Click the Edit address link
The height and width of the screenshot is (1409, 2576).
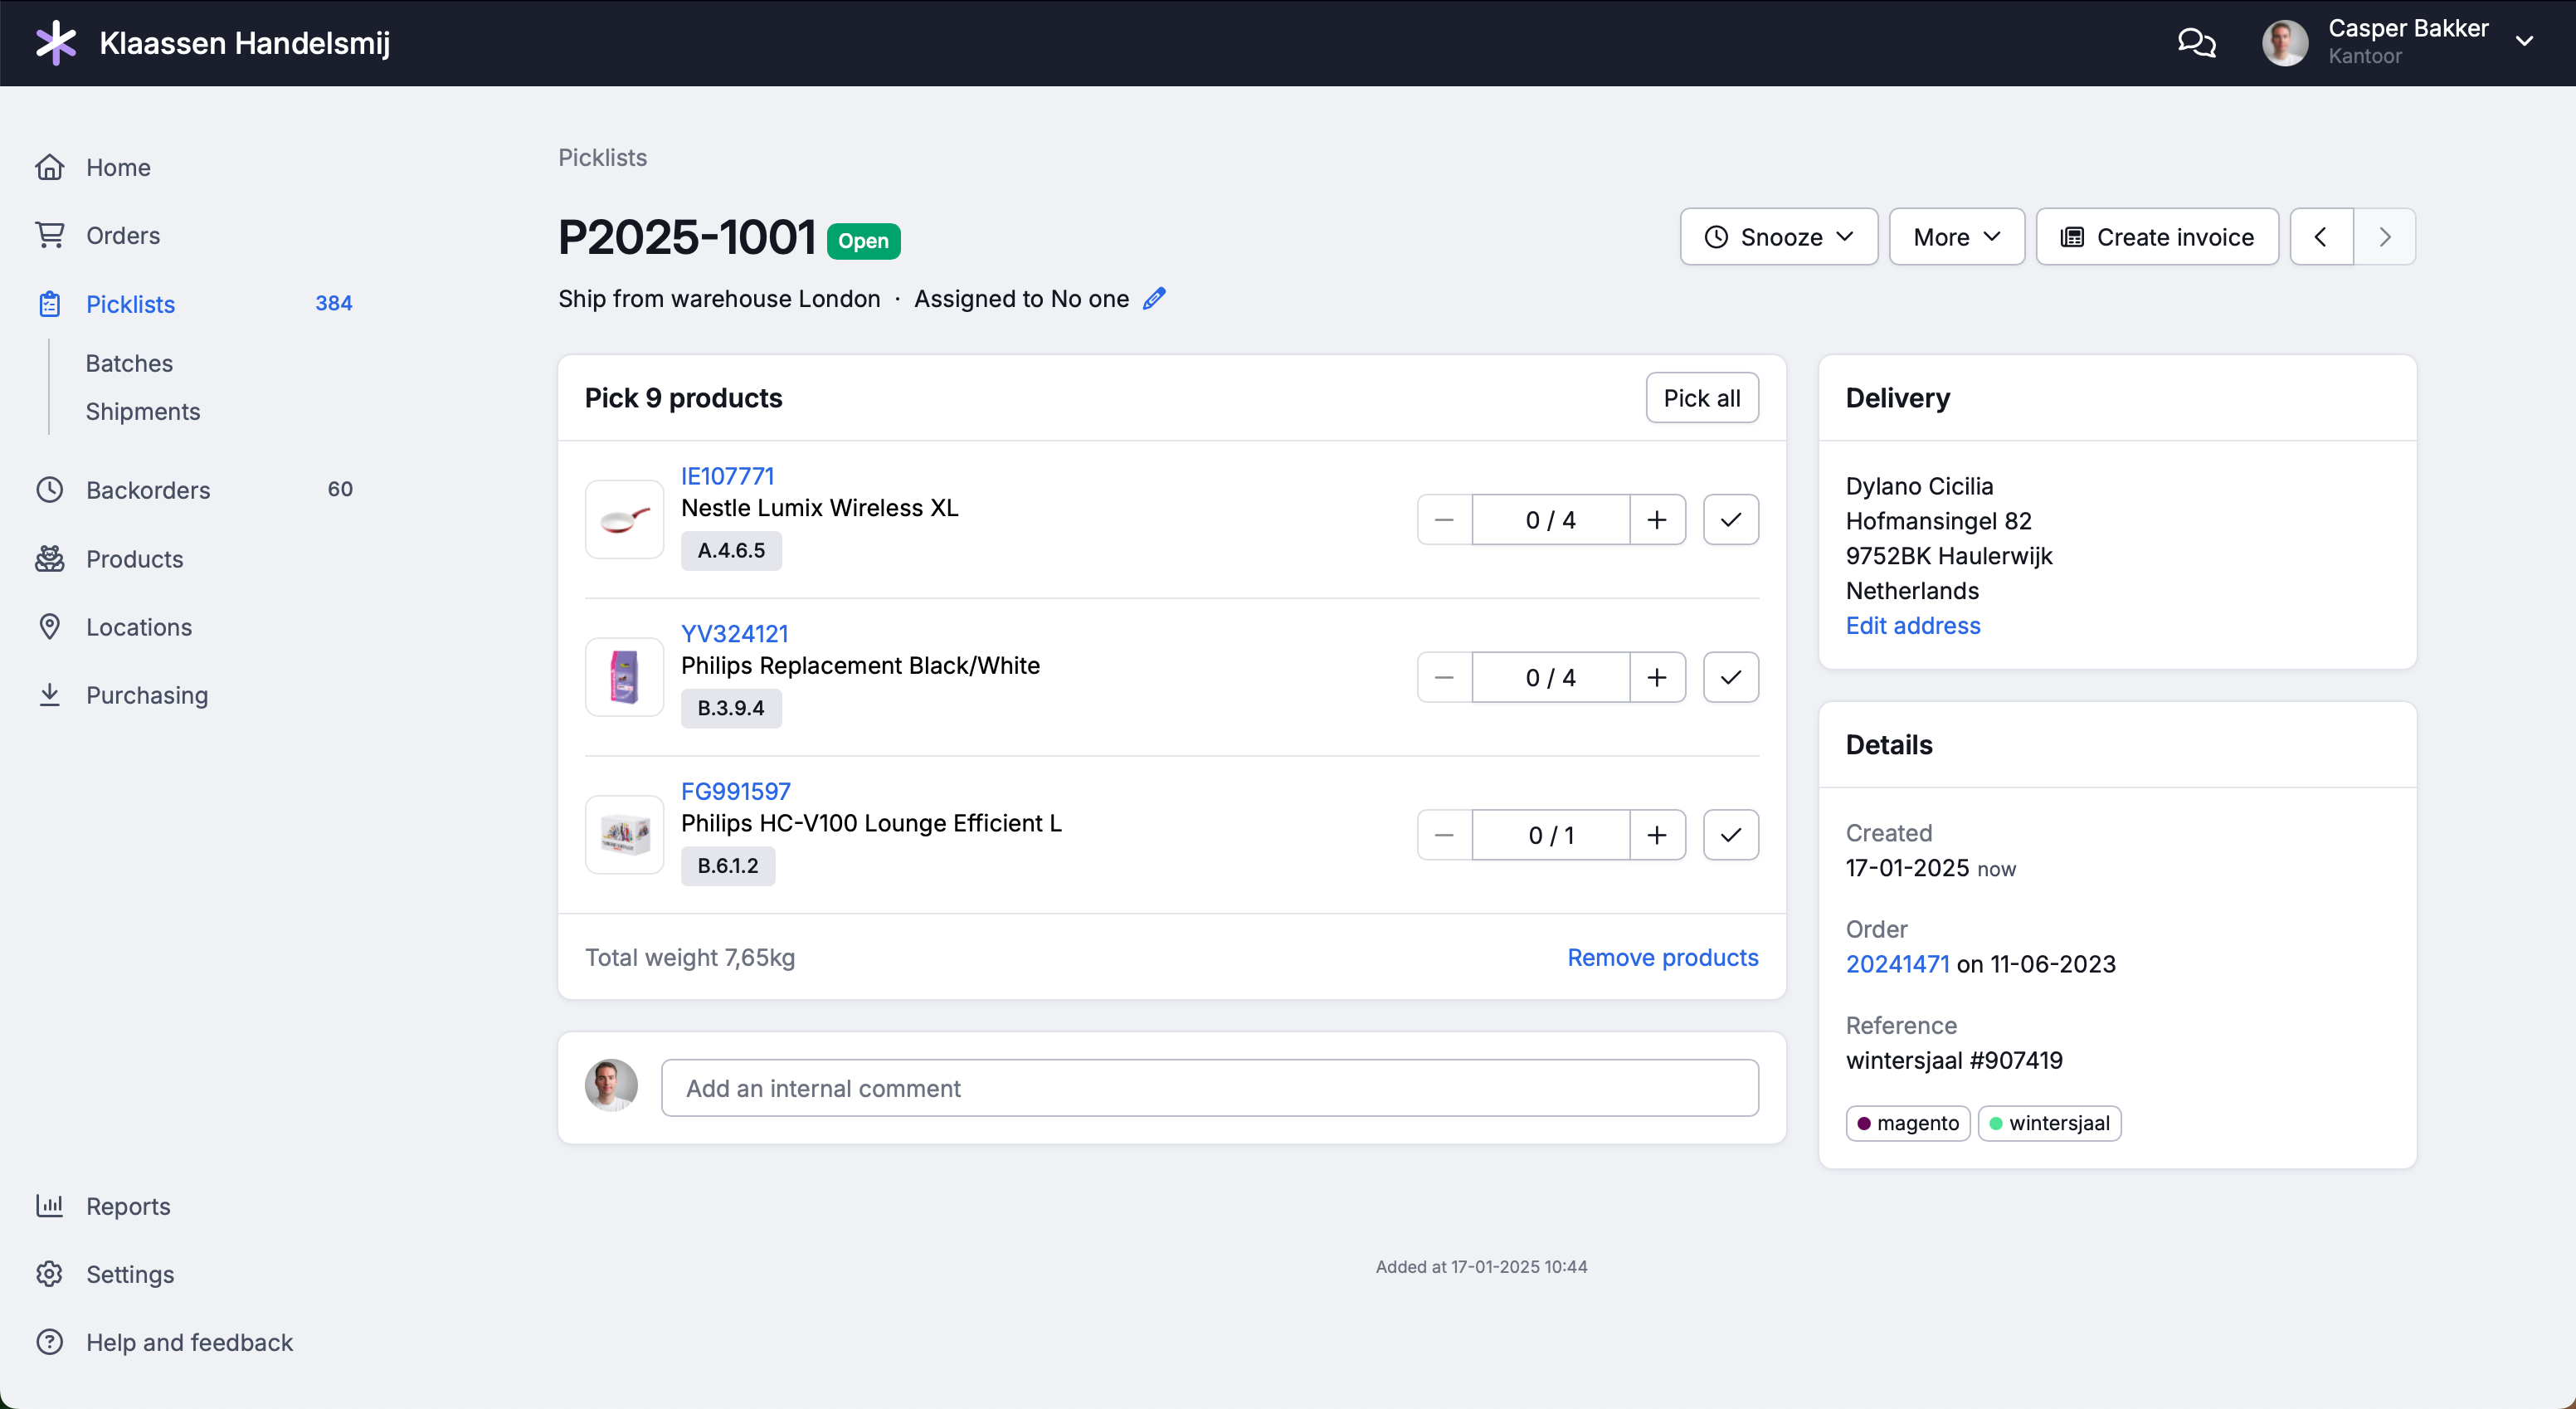(x=1912, y=625)
